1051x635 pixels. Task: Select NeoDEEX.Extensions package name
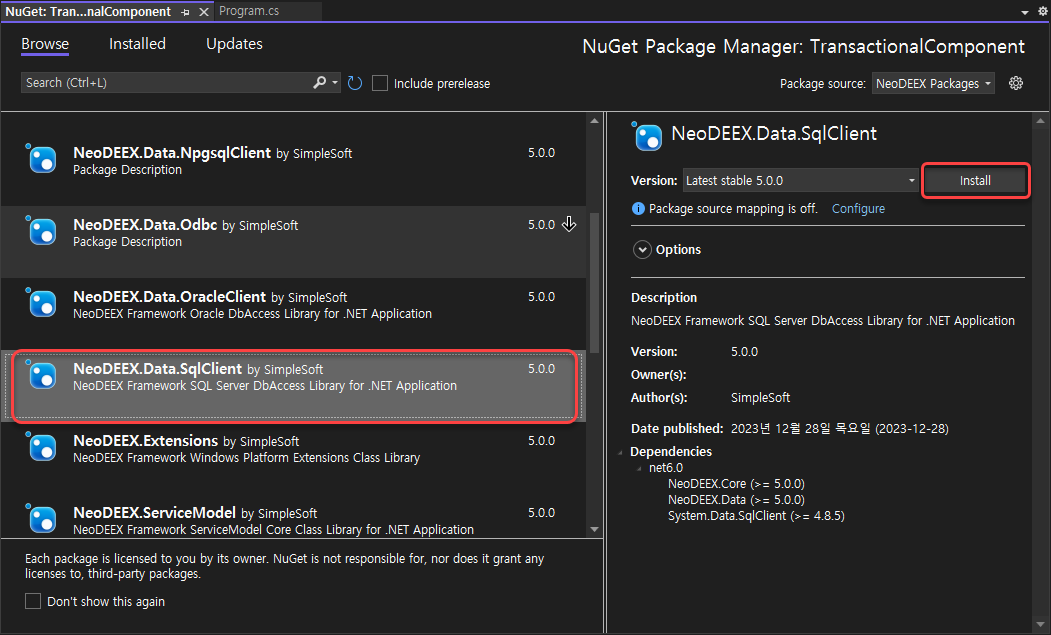[x=145, y=441]
